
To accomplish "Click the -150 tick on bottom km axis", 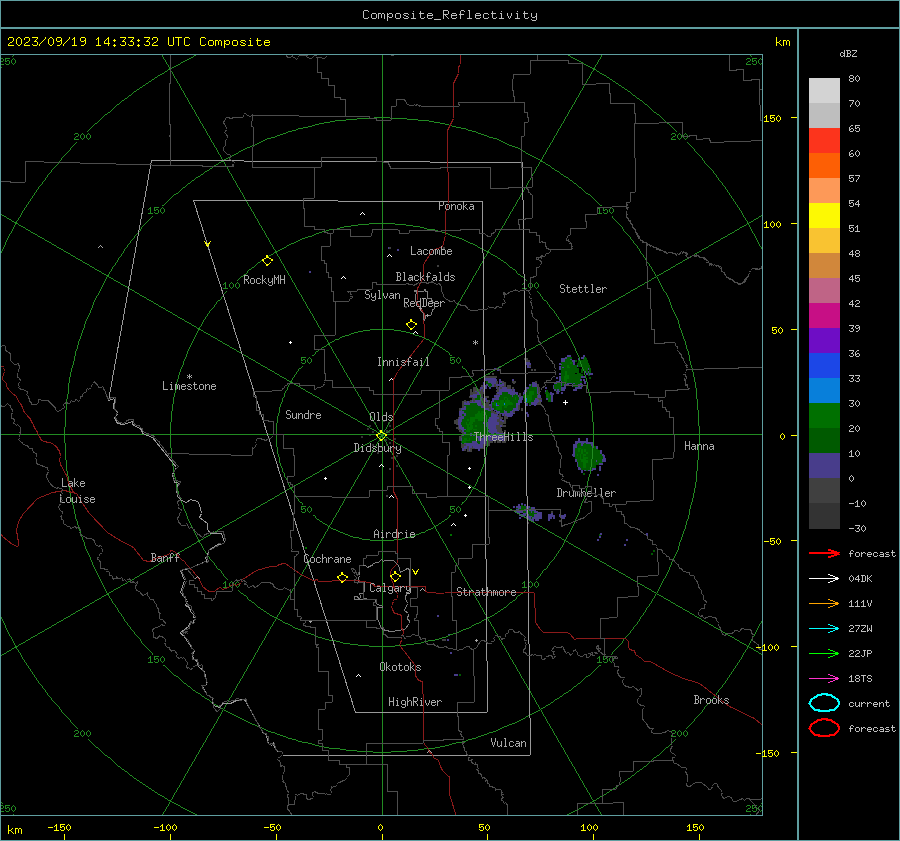I will (59, 827).
